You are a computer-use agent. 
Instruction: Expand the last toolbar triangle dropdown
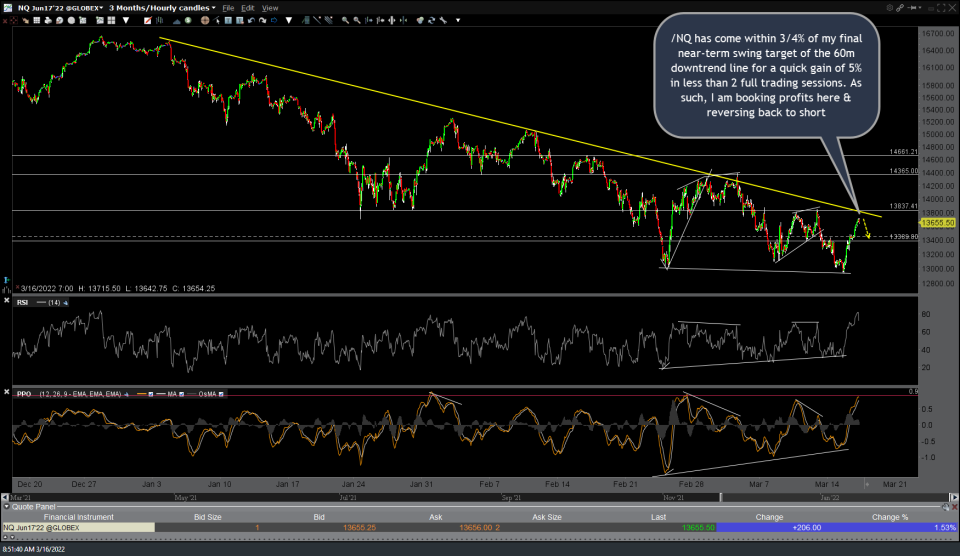[x=458, y=20]
